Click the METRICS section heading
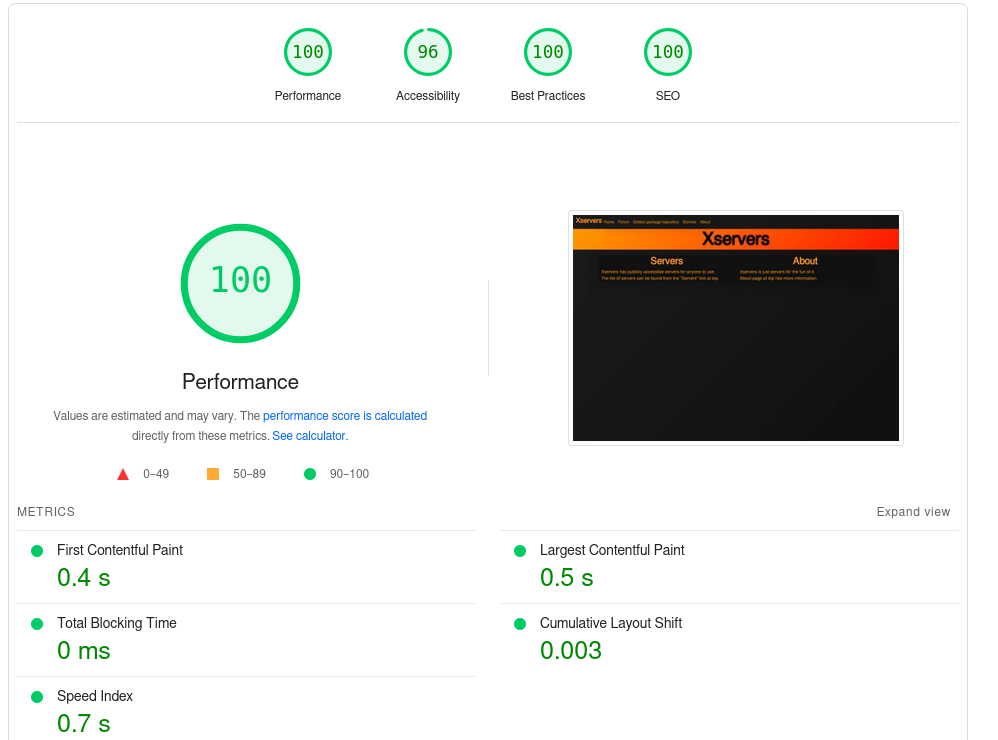 (x=46, y=512)
